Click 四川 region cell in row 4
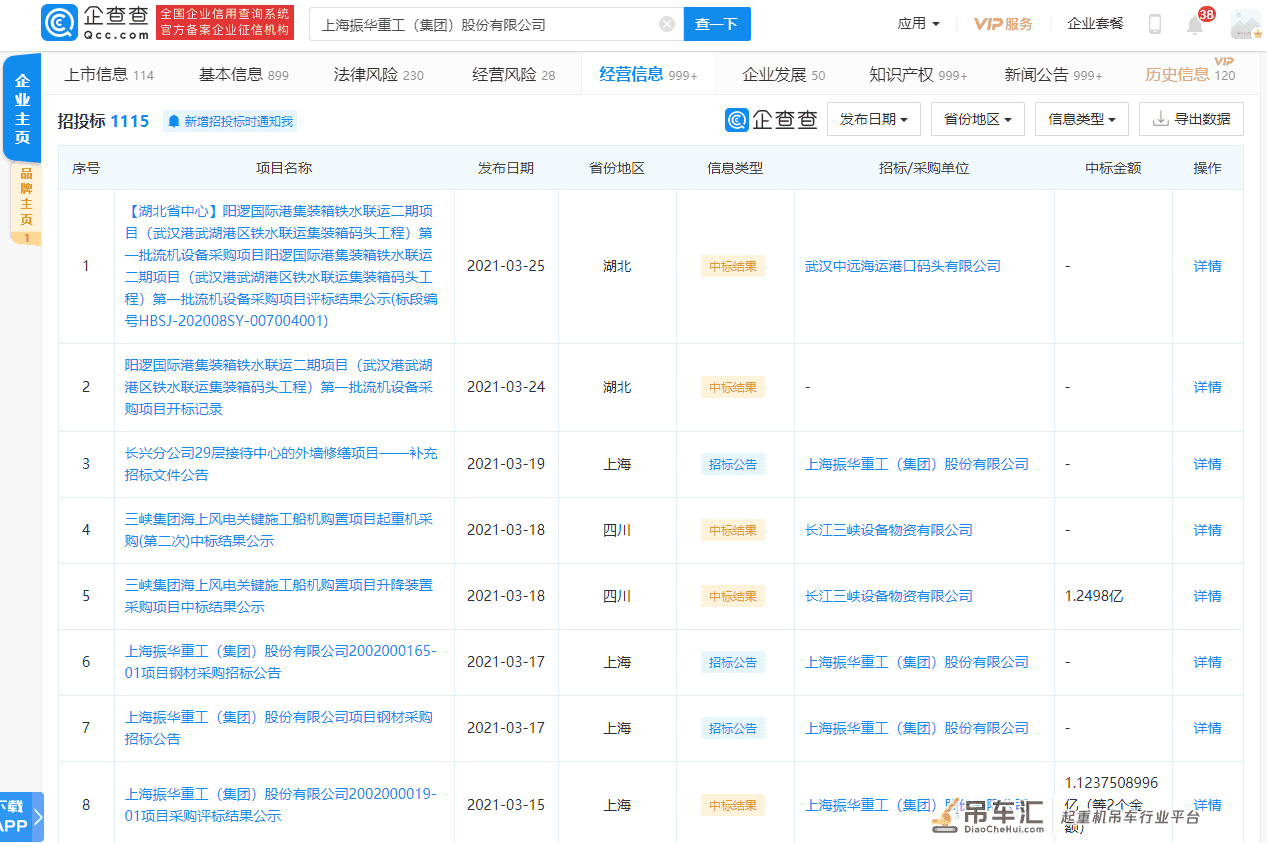 617,530
